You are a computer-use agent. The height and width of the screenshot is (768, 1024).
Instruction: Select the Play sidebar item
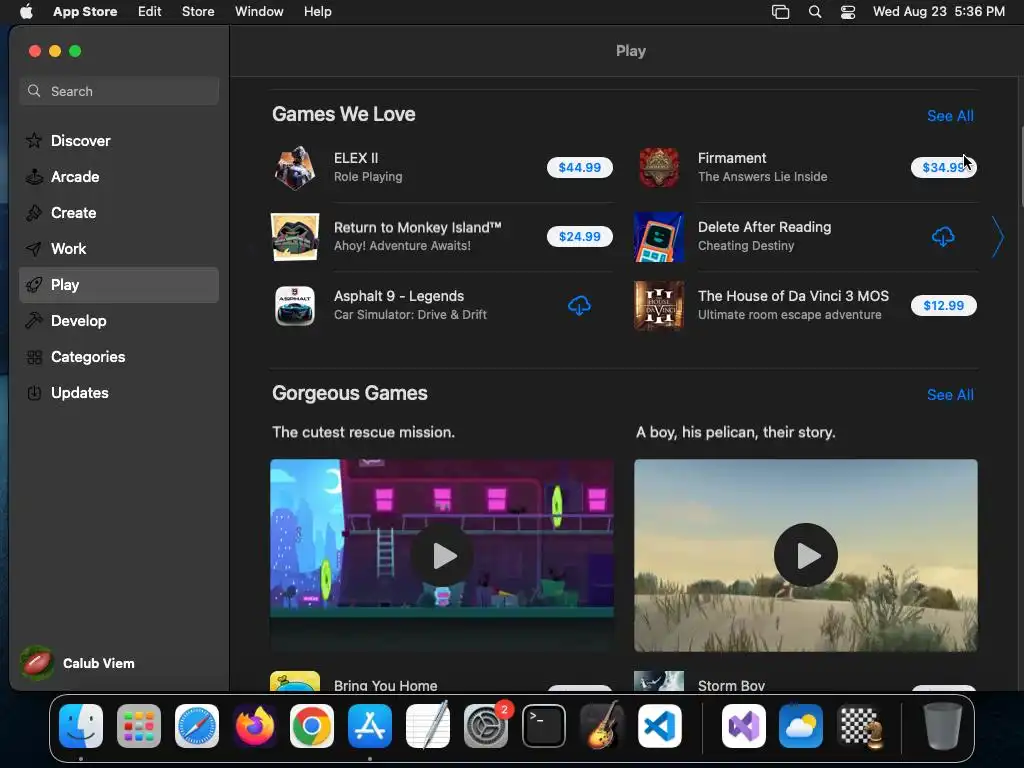119,285
